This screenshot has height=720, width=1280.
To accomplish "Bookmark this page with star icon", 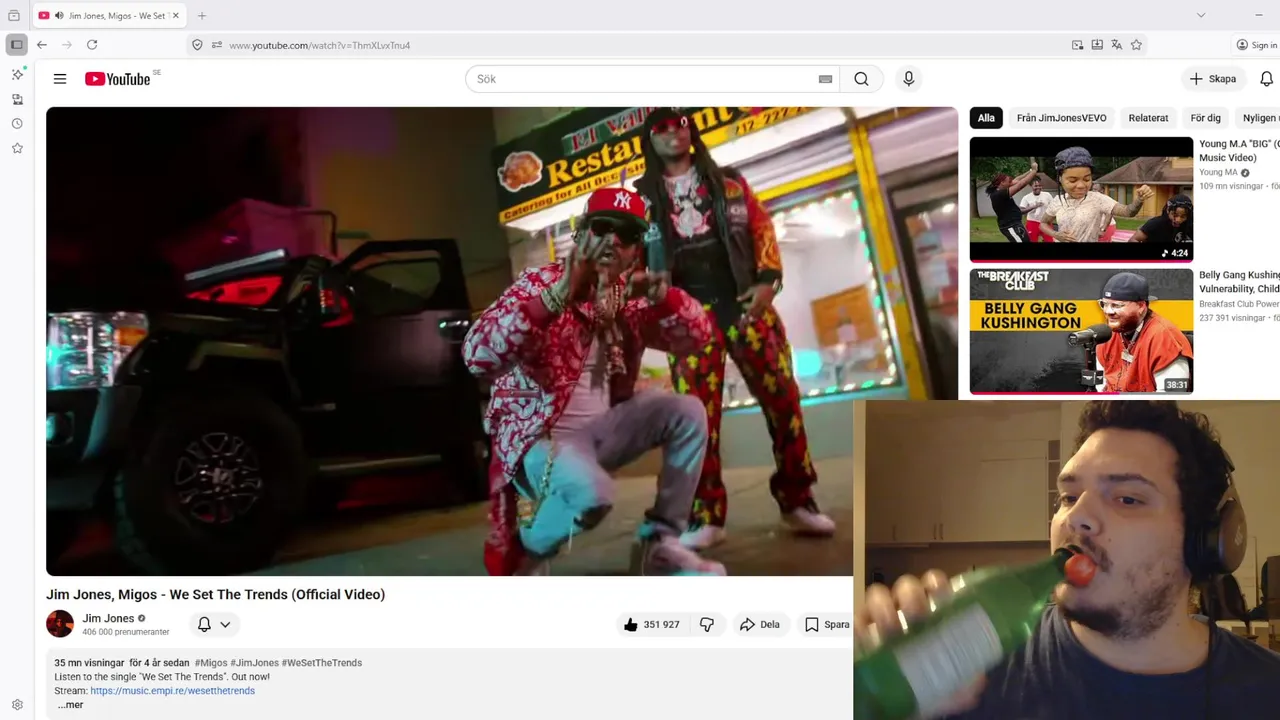I will [x=1136, y=45].
